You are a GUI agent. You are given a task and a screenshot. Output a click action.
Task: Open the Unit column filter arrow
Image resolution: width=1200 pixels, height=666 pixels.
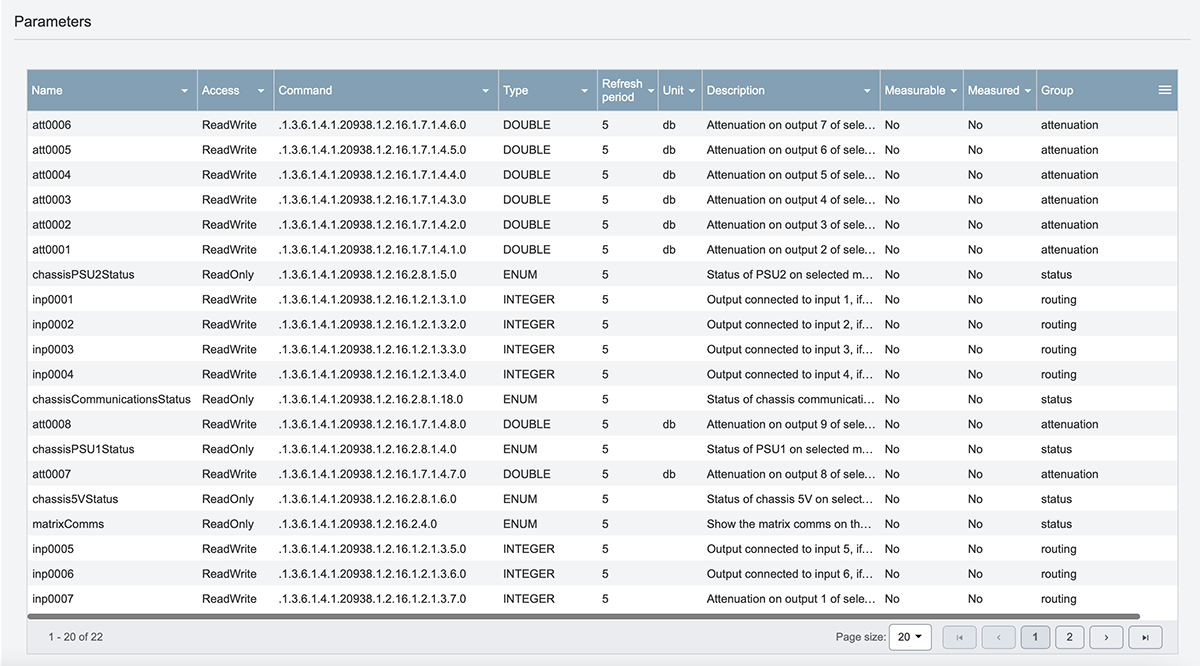692,91
